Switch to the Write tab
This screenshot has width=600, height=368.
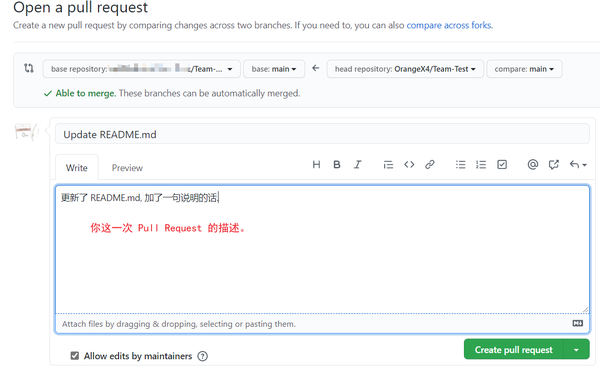[x=77, y=168]
